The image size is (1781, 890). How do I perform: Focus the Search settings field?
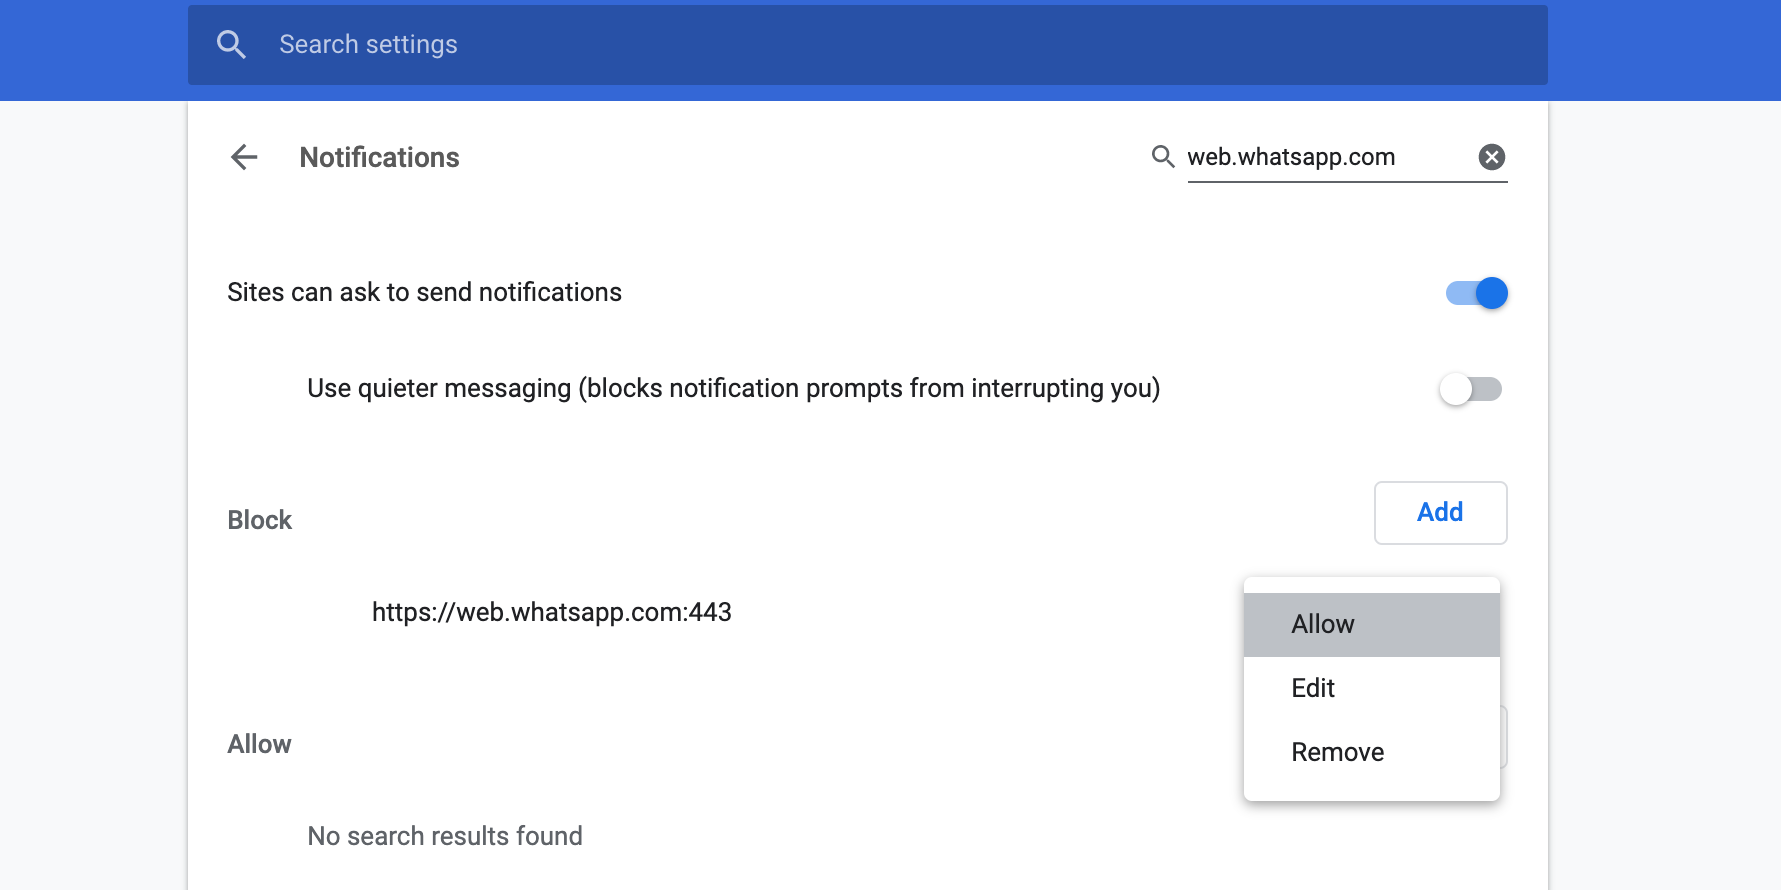point(867,45)
